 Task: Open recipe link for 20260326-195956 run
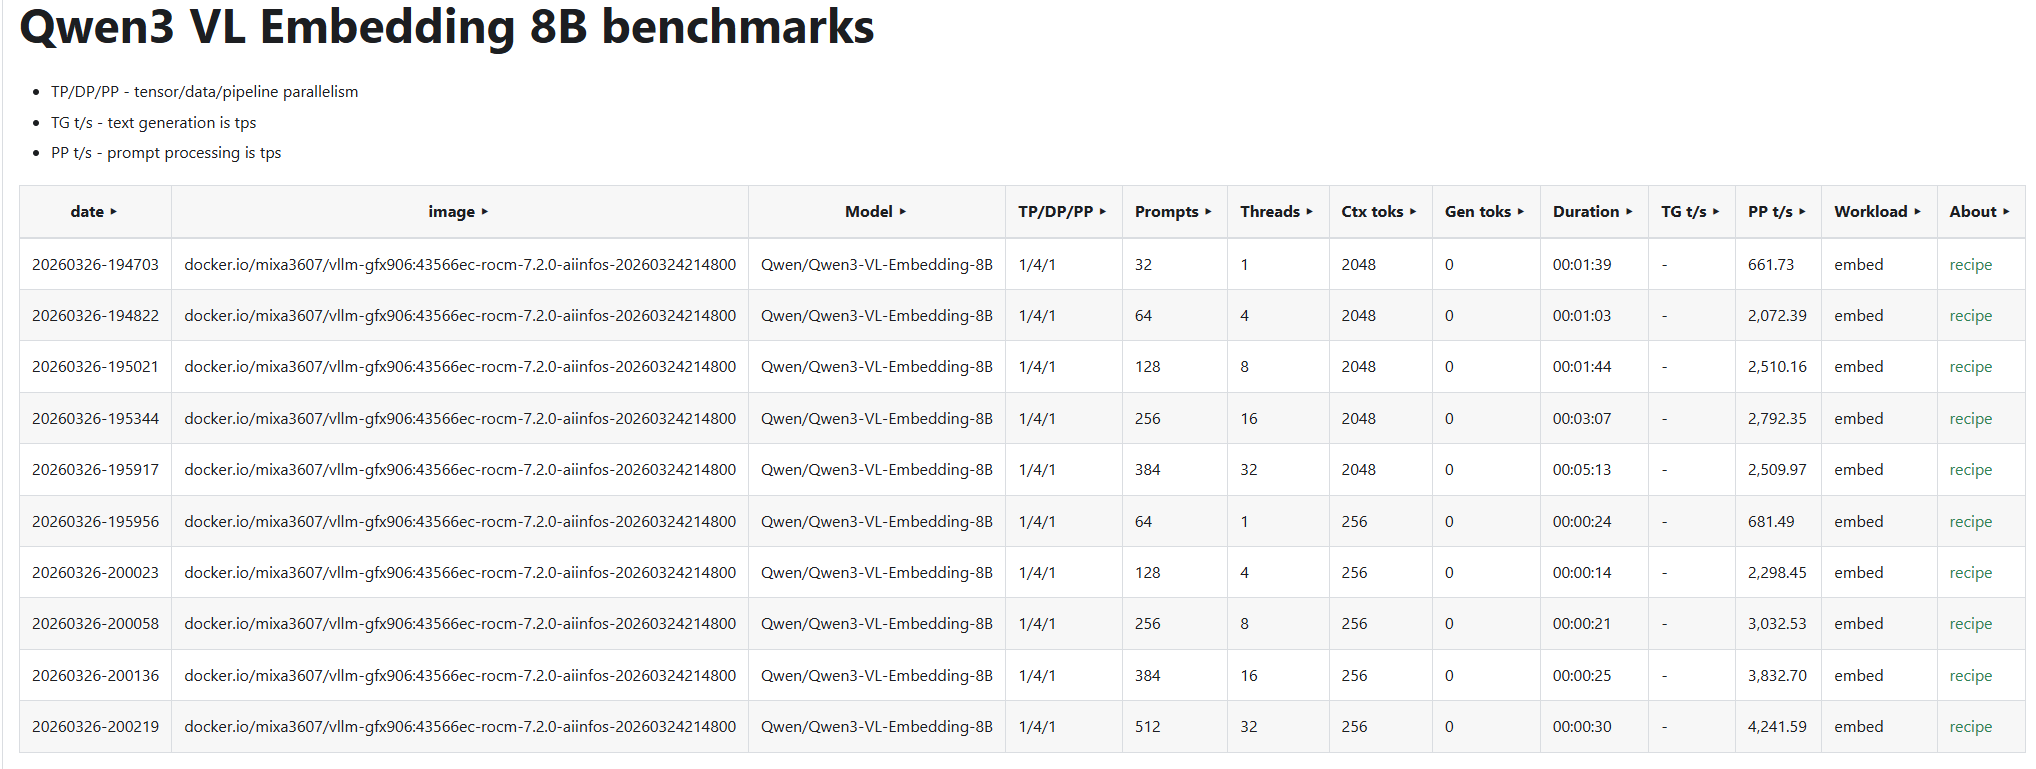pos(1970,522)
